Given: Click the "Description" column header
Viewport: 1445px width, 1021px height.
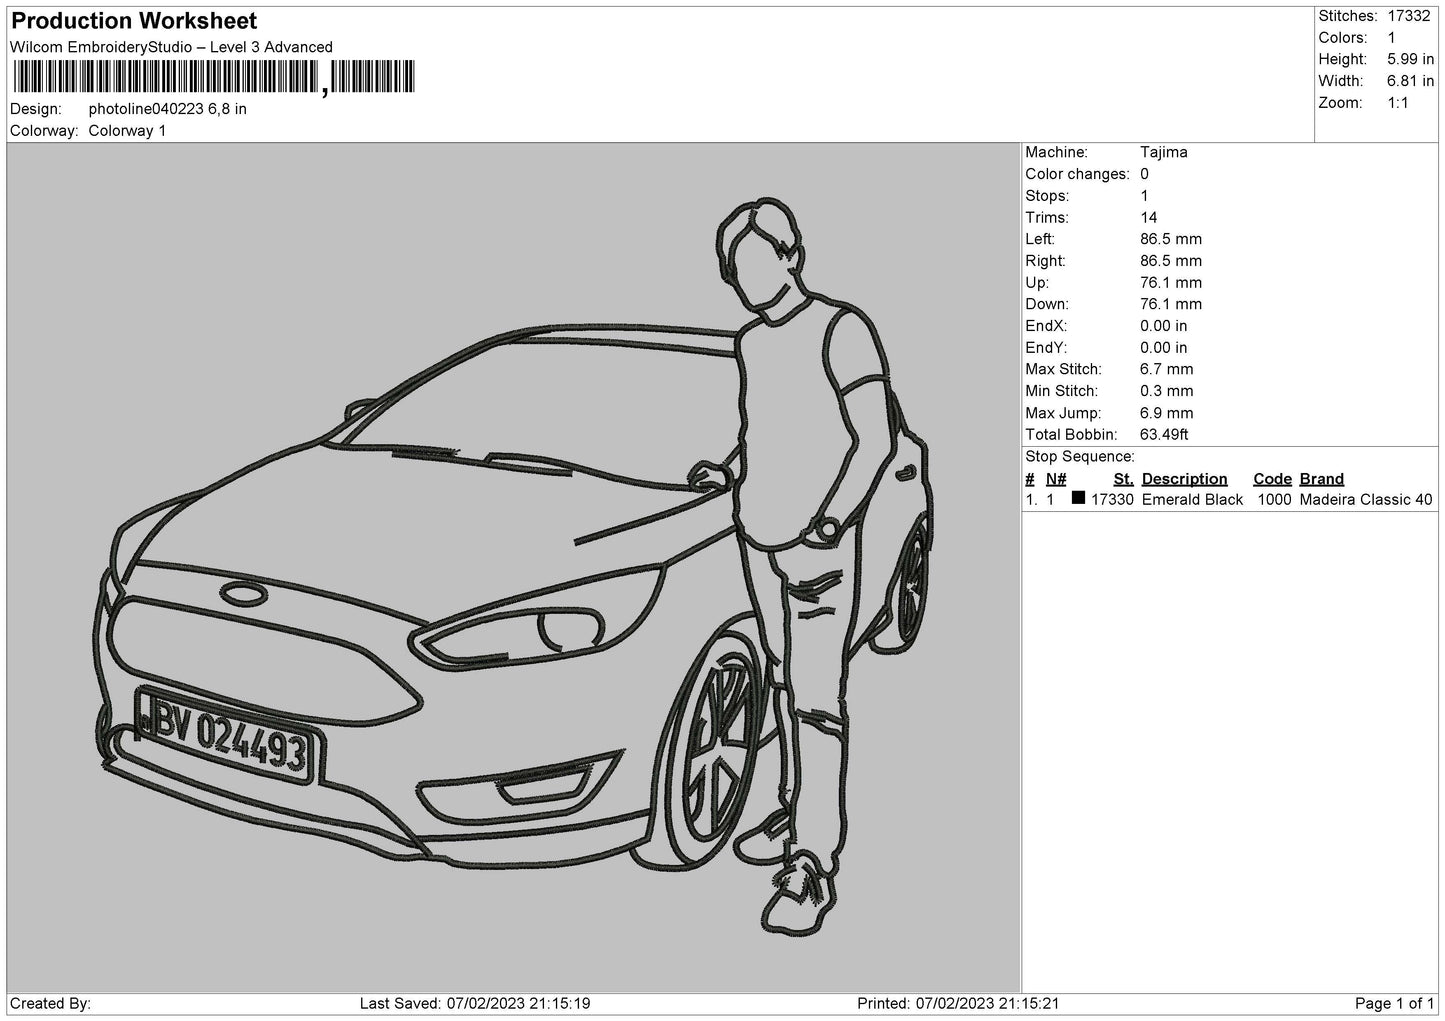Looking at the screenshot, I should point(1184,479).
